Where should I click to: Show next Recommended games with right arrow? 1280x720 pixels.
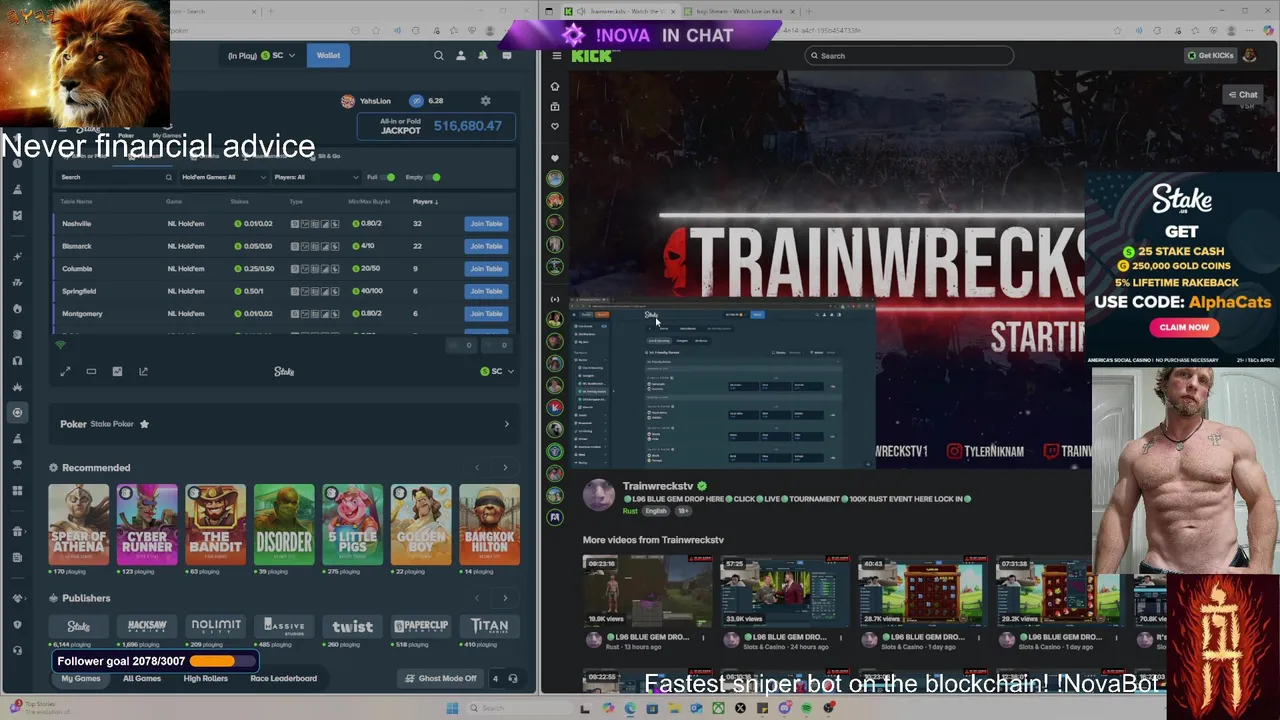[x=505, y=468]
